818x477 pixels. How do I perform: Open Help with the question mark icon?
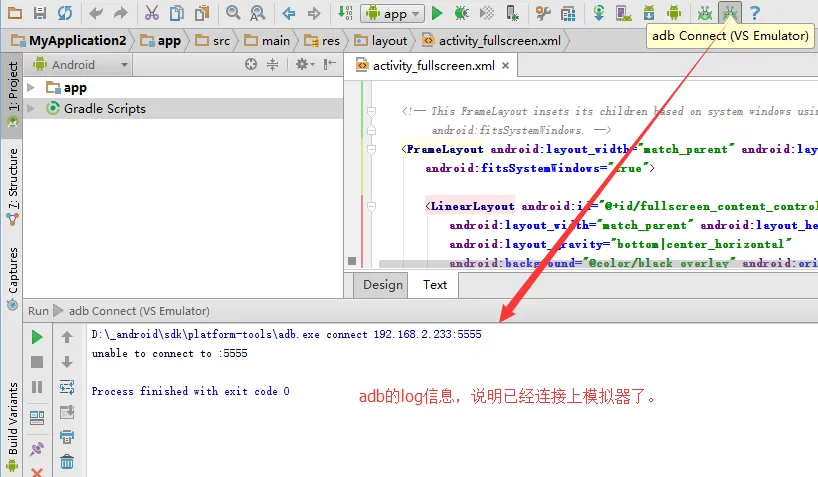point(754,13)
